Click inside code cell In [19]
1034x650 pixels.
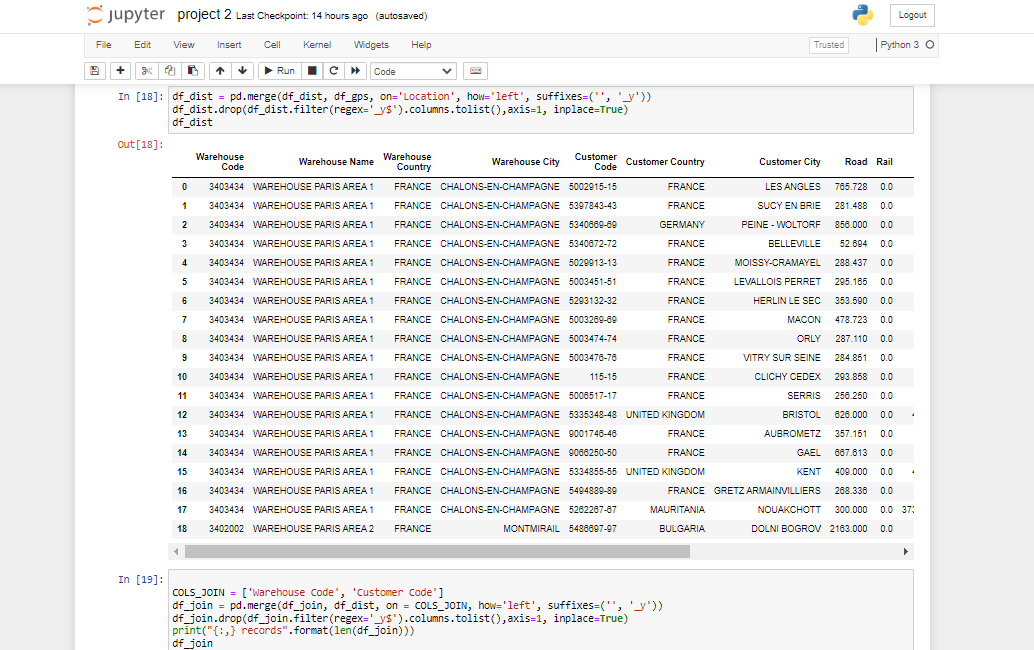point(541,610)
